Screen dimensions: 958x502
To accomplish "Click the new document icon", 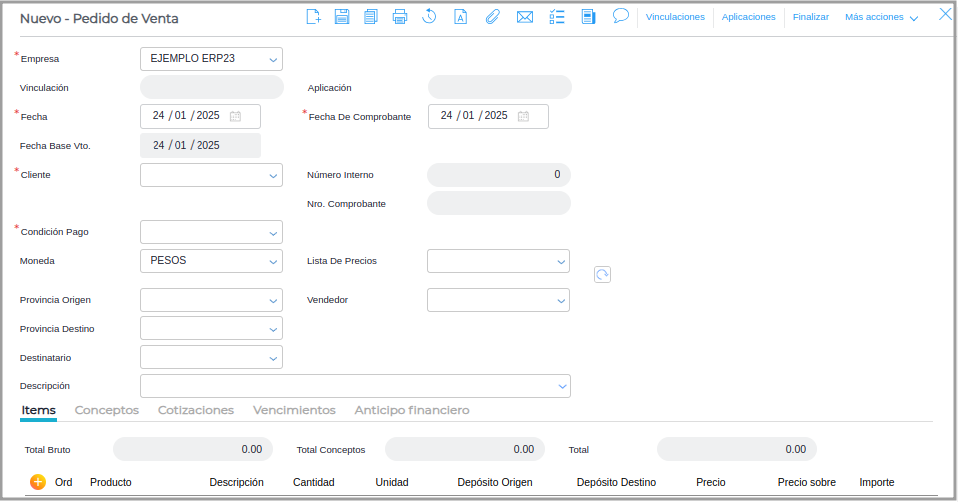I will (313, 16).
